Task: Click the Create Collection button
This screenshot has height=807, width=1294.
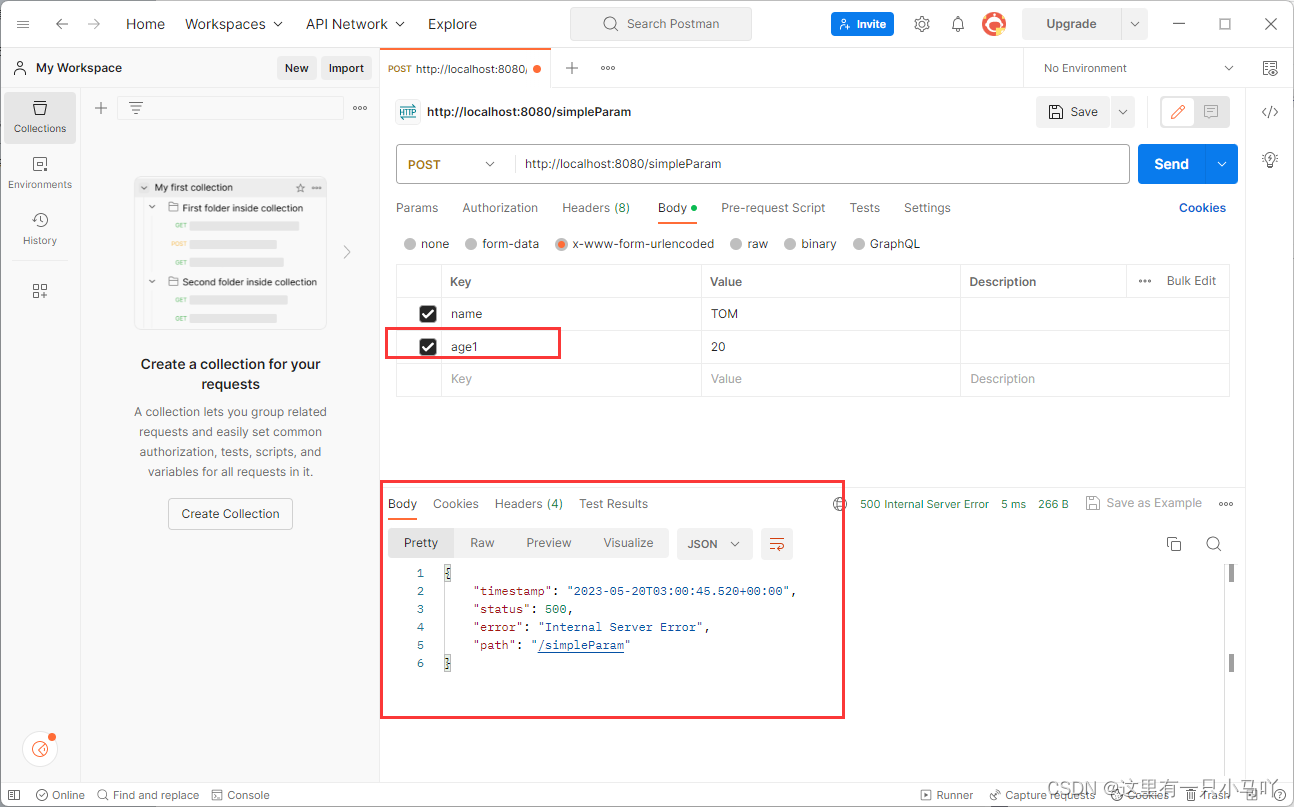Action: 230,514
